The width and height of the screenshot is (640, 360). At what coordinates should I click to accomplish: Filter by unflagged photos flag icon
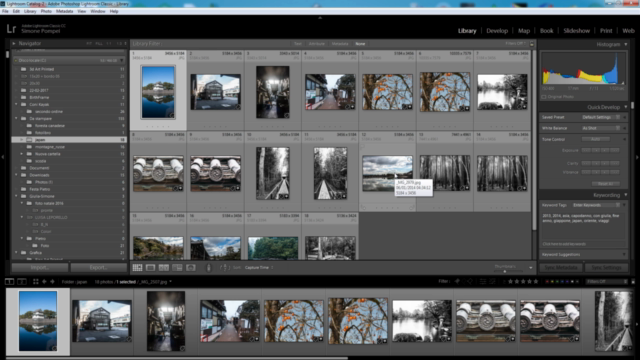[464, 281]
